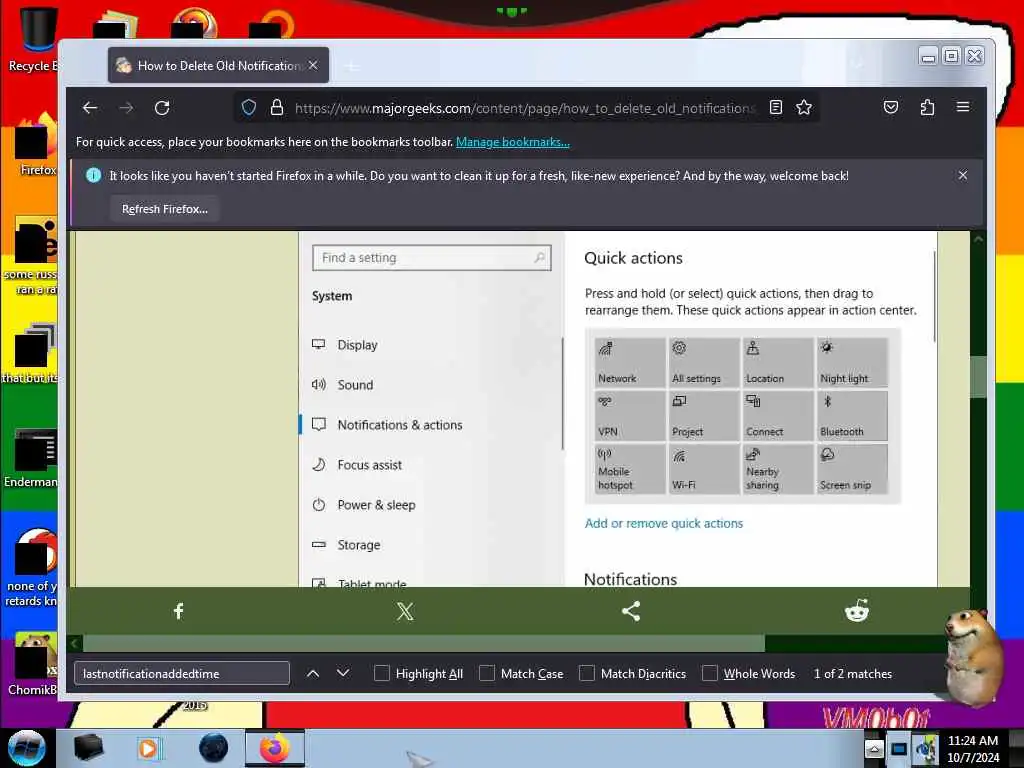
Task: Click the Mobile hotspot quick action tile
Action: point(630,469)
